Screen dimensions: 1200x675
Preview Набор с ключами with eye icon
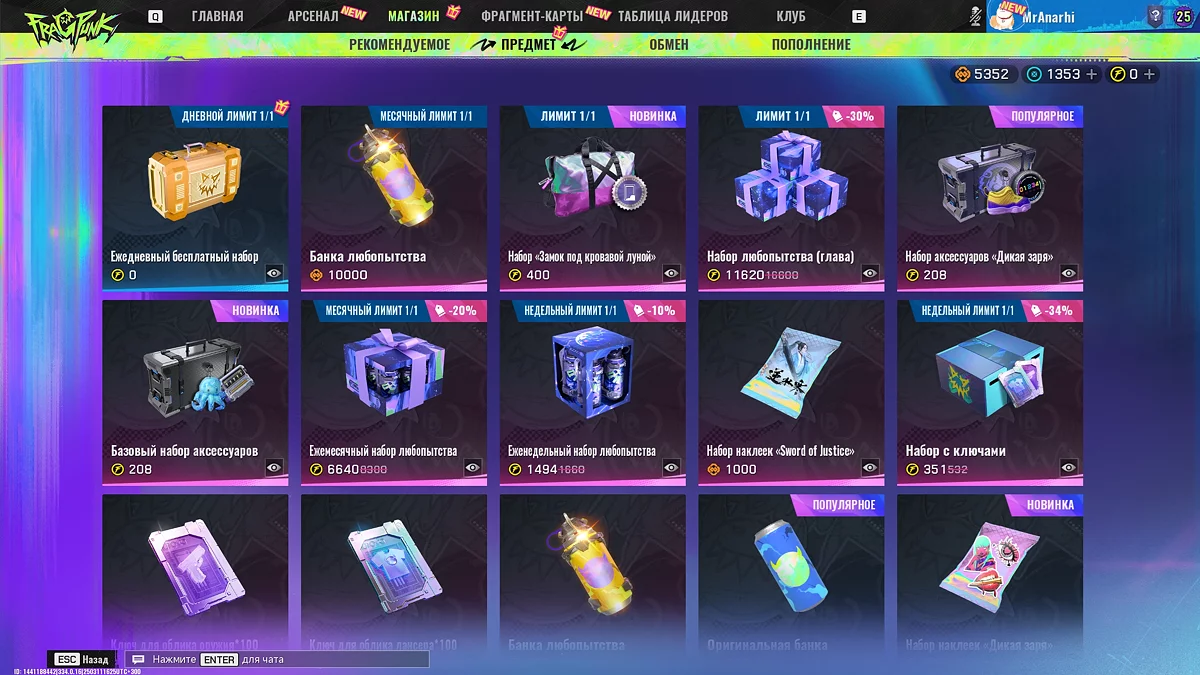click(1069, 468)
